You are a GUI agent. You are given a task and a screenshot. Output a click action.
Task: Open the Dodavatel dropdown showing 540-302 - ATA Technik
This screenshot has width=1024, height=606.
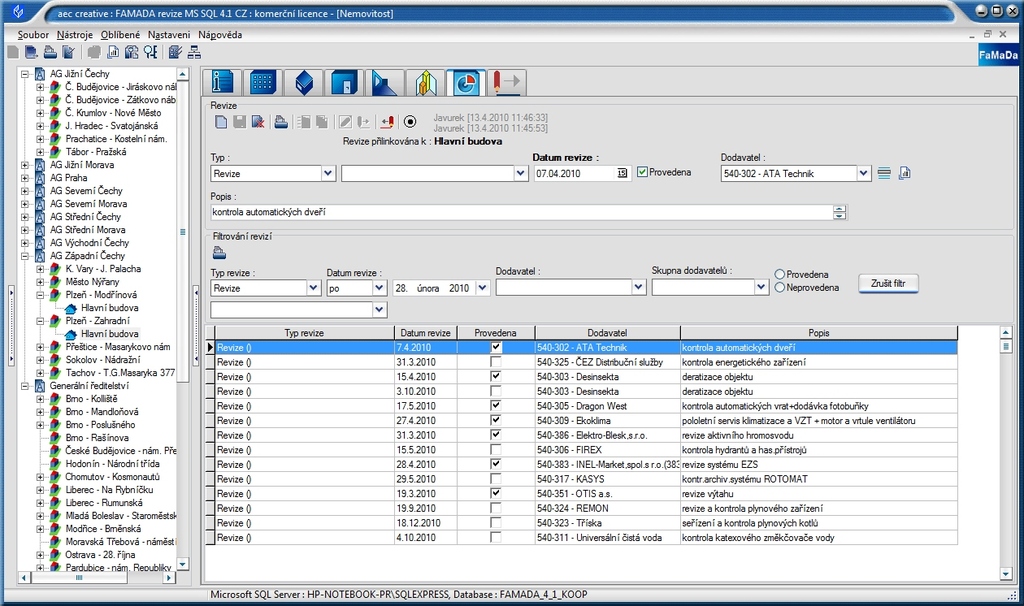[x=863, y=173]
